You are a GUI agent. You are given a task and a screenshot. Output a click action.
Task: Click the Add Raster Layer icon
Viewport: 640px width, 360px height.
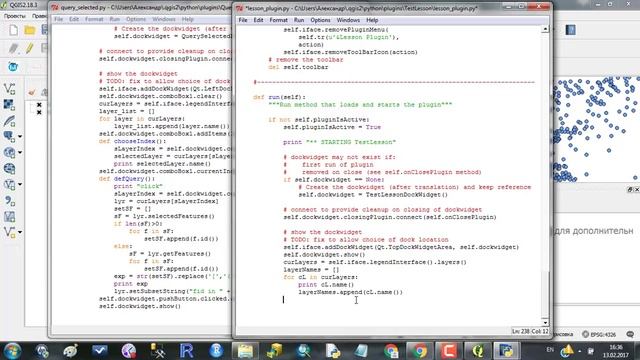click(9, 104)
